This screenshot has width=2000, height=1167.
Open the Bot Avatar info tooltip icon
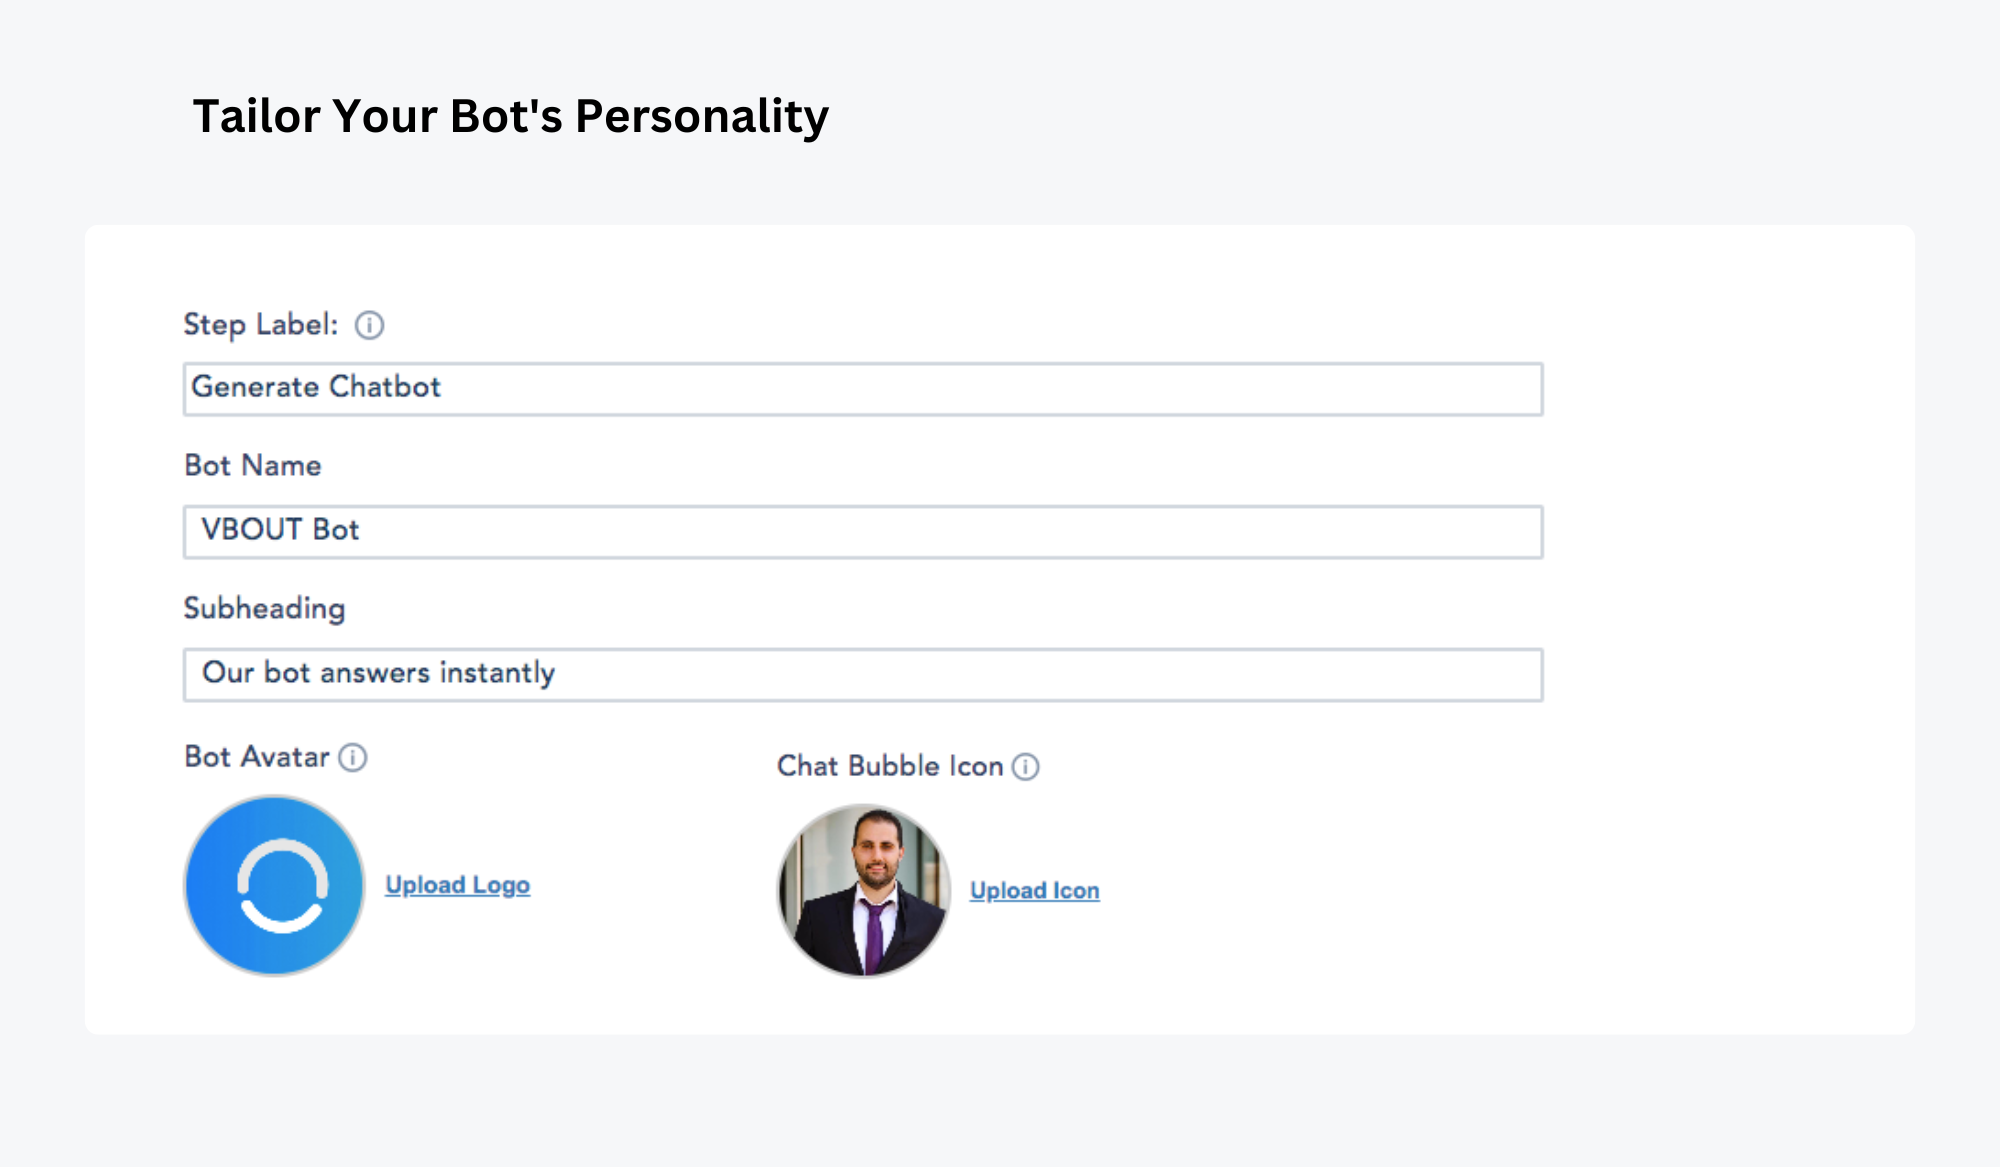click(352, 757)
